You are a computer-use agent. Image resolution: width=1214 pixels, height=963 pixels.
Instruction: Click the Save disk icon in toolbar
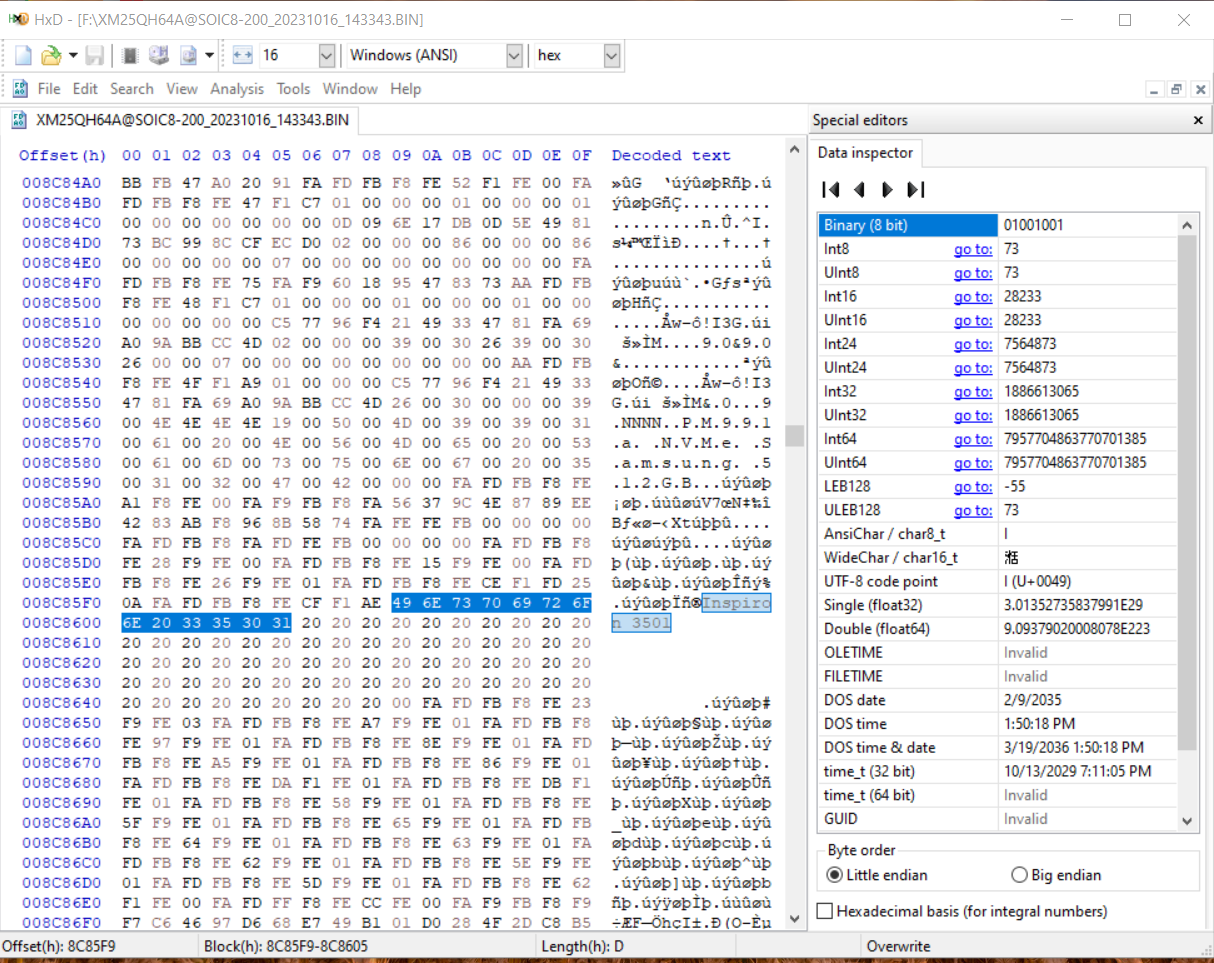pyautogui.click(x=95, y=55)
